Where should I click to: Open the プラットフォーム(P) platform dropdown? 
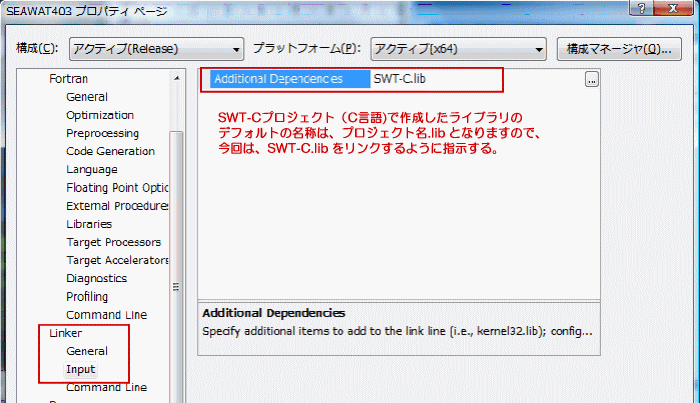pyautogui.click(x=458, y=49)
